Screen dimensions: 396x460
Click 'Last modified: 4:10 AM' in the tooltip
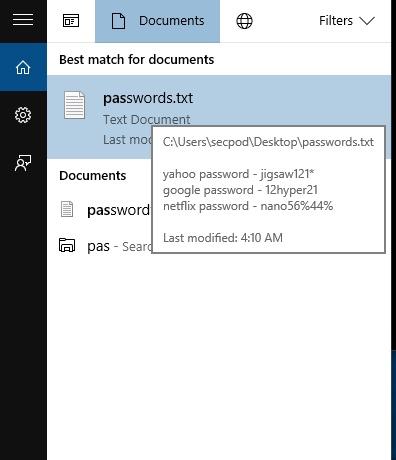click(x=223, y=238)
